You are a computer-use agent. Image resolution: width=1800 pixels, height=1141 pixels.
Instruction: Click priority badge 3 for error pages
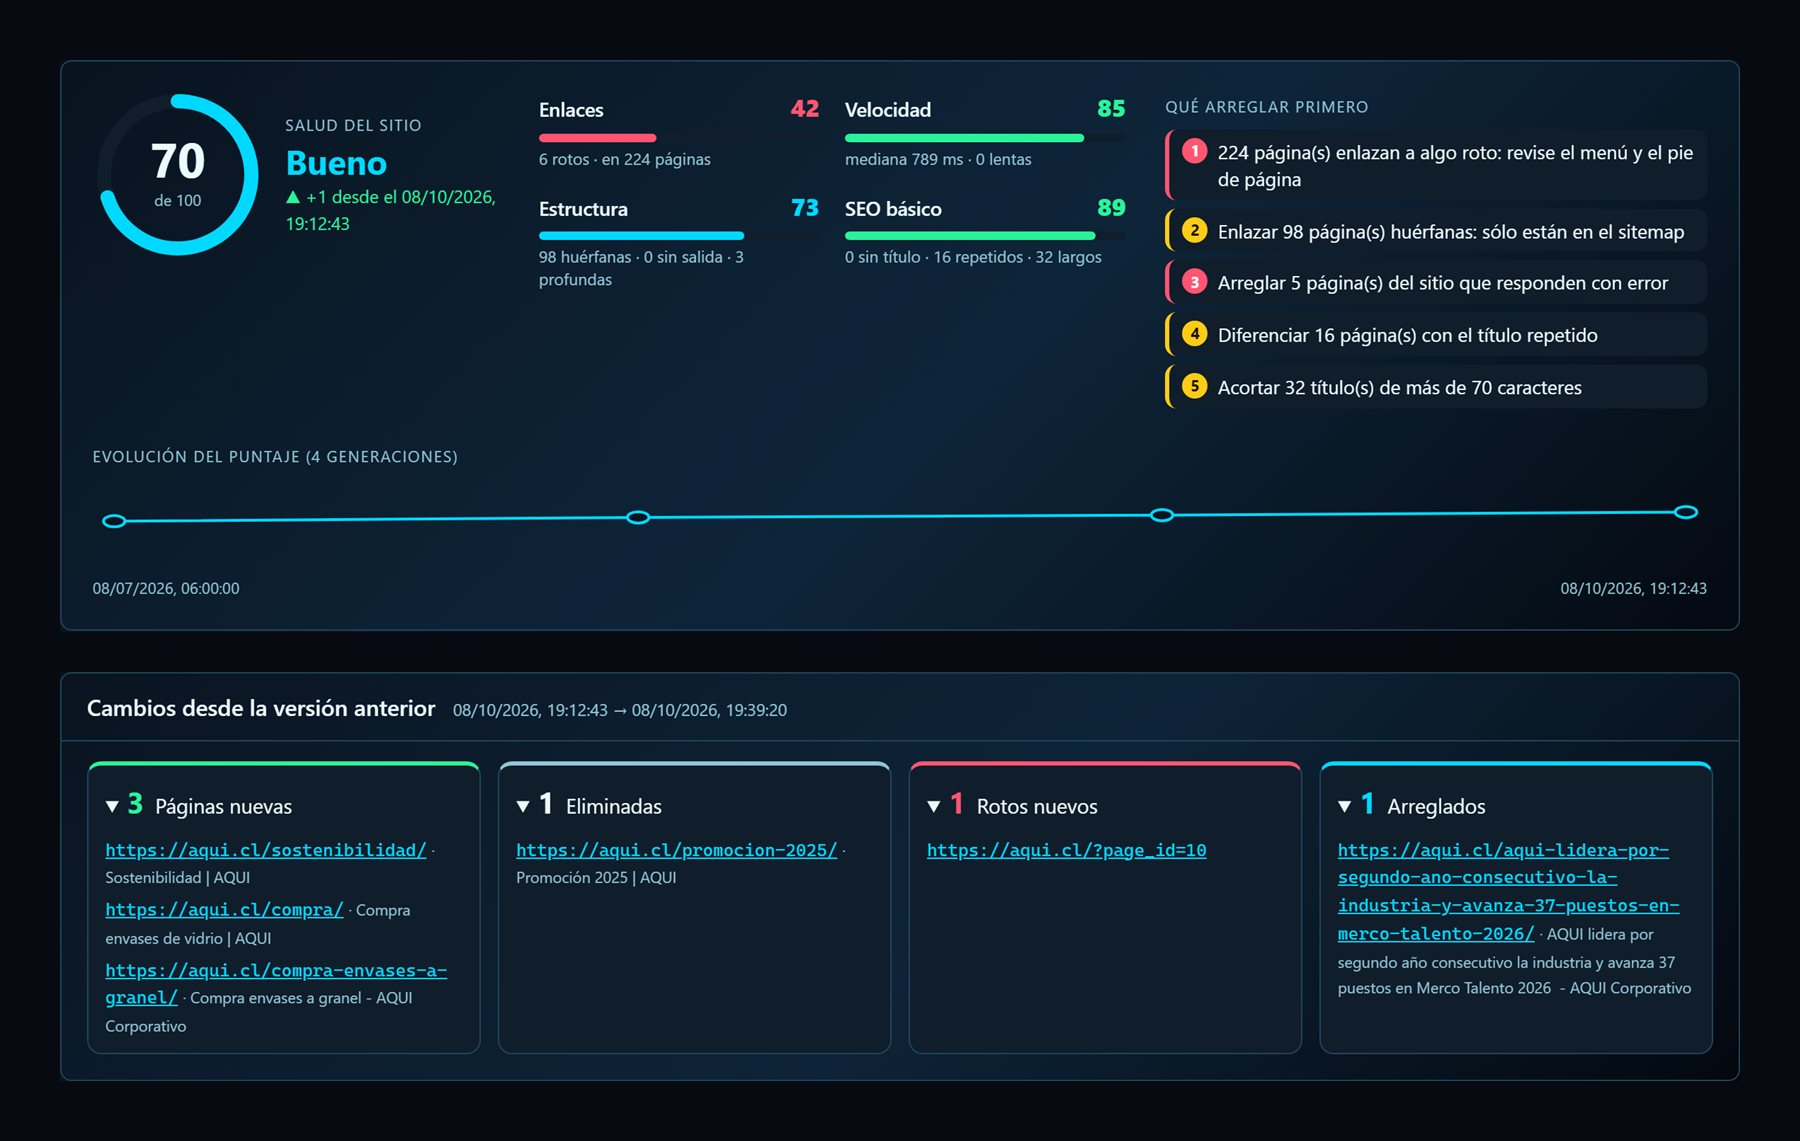[1194, 283]
